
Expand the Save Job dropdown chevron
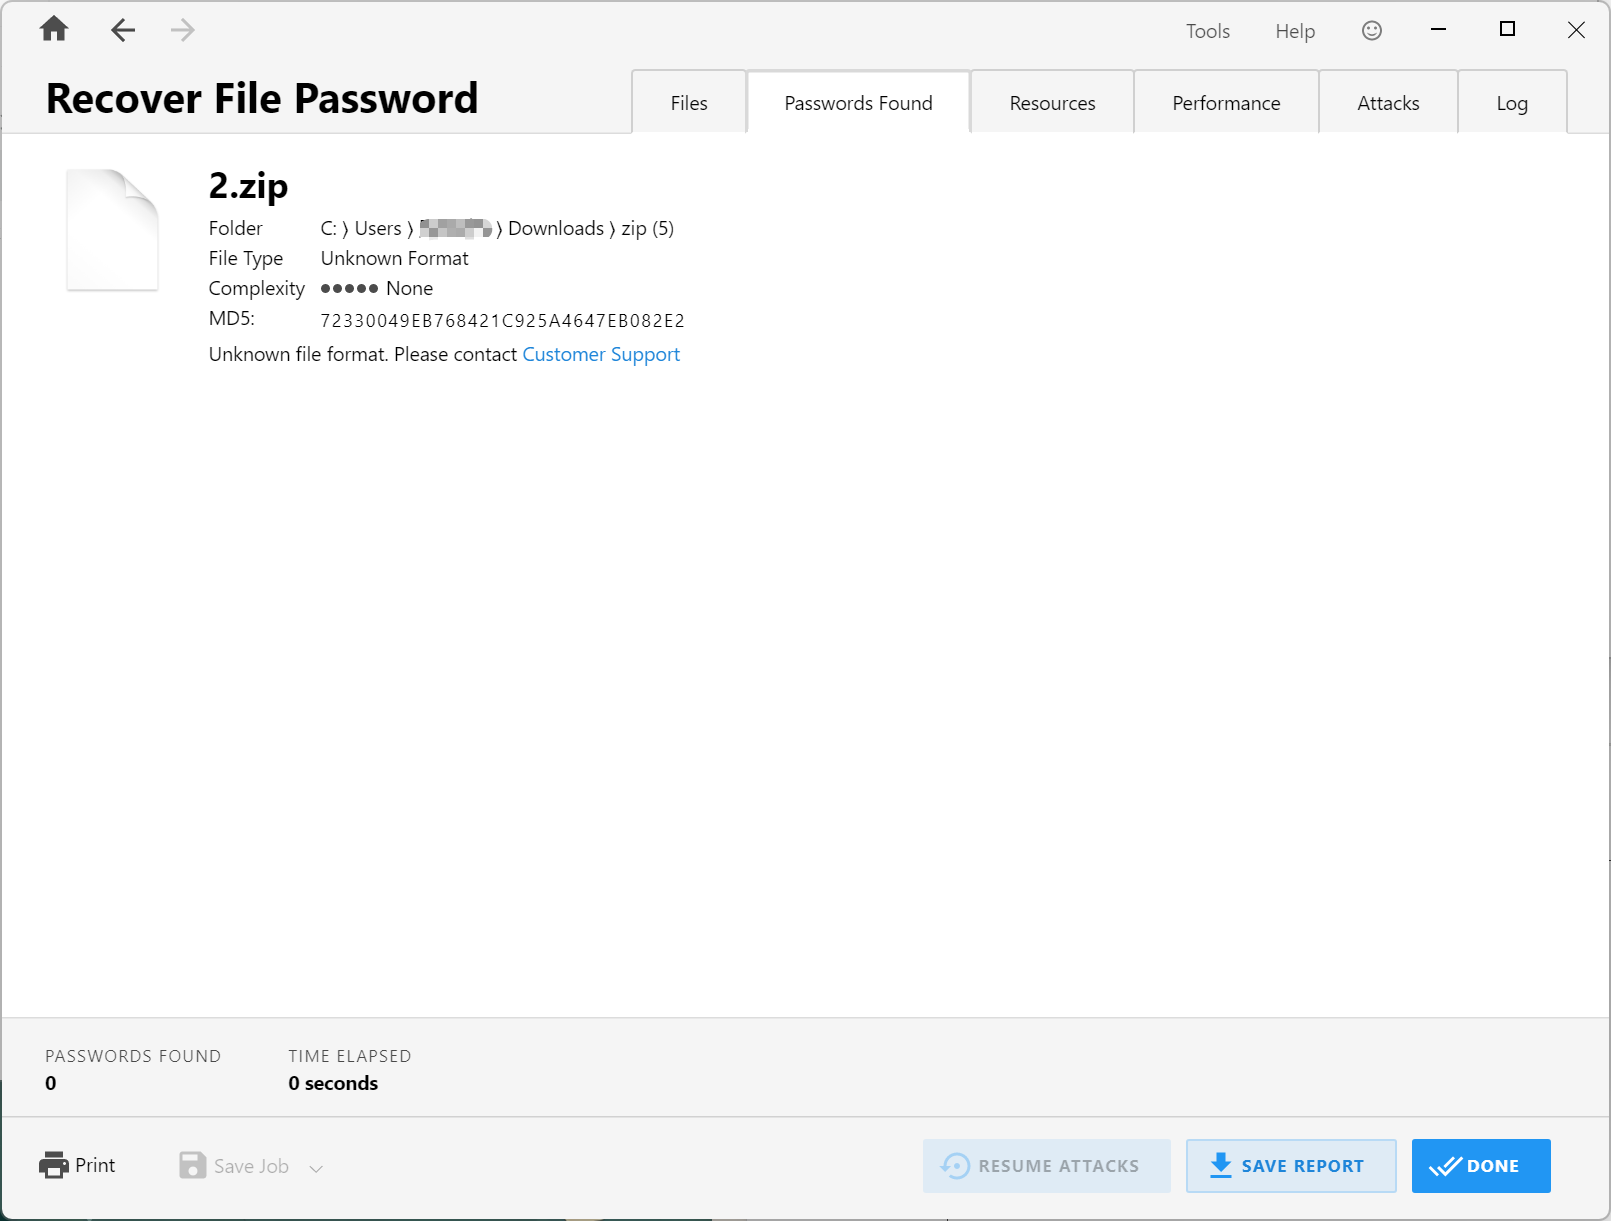tap(316, 1168)
